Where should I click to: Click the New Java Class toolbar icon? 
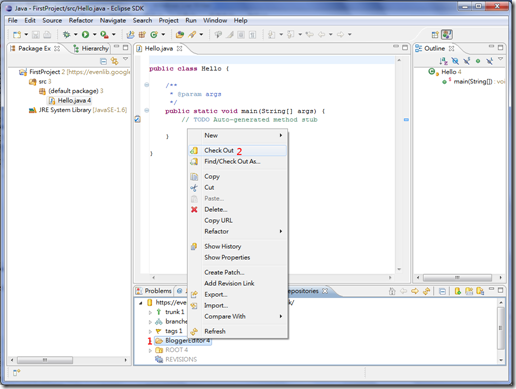click(x=154, y=34)
